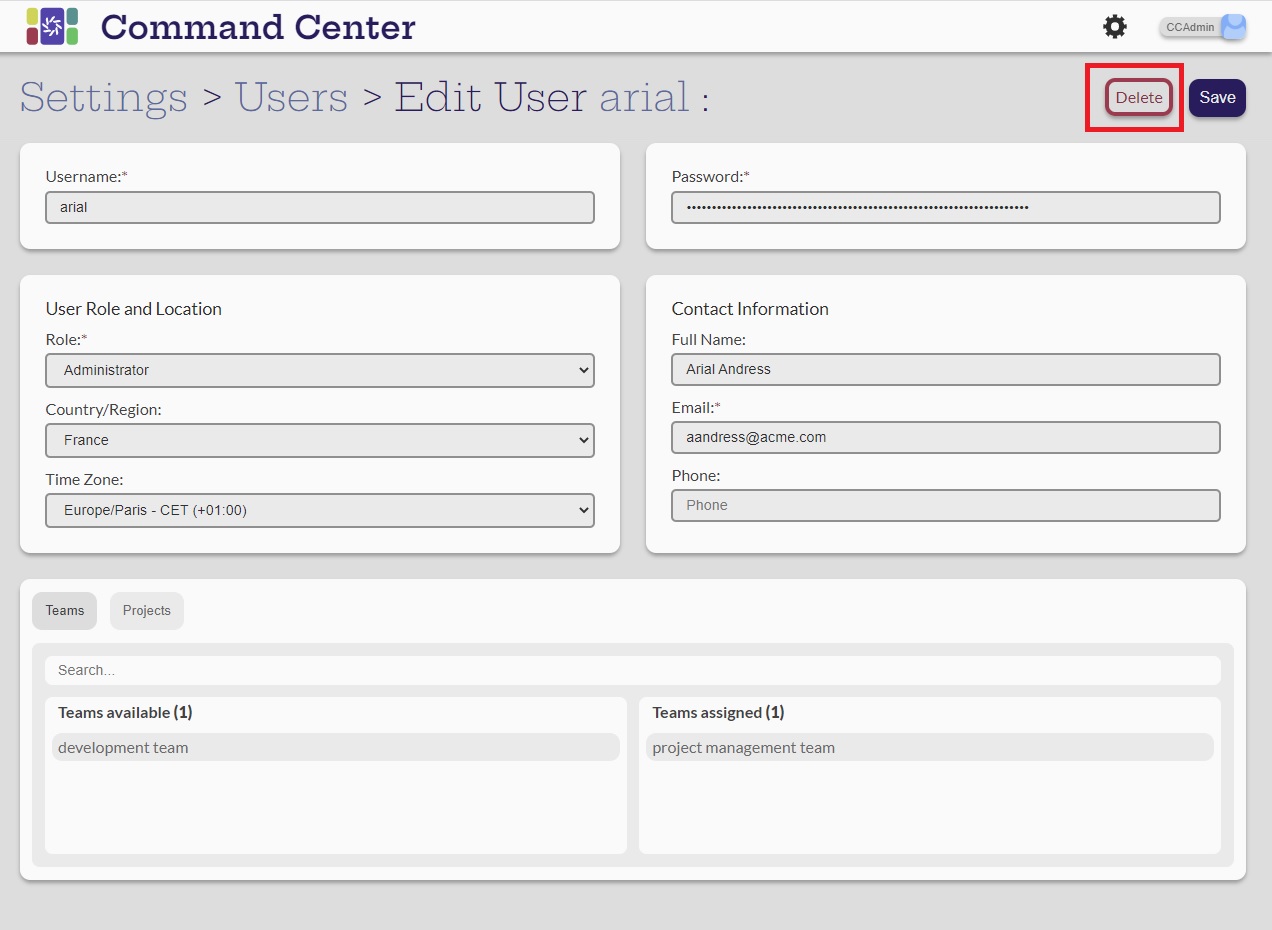Image resolution: width=1272 pixels, height=930 pixels.
Task: Focus the Password field
Action: tap(945, 208)
